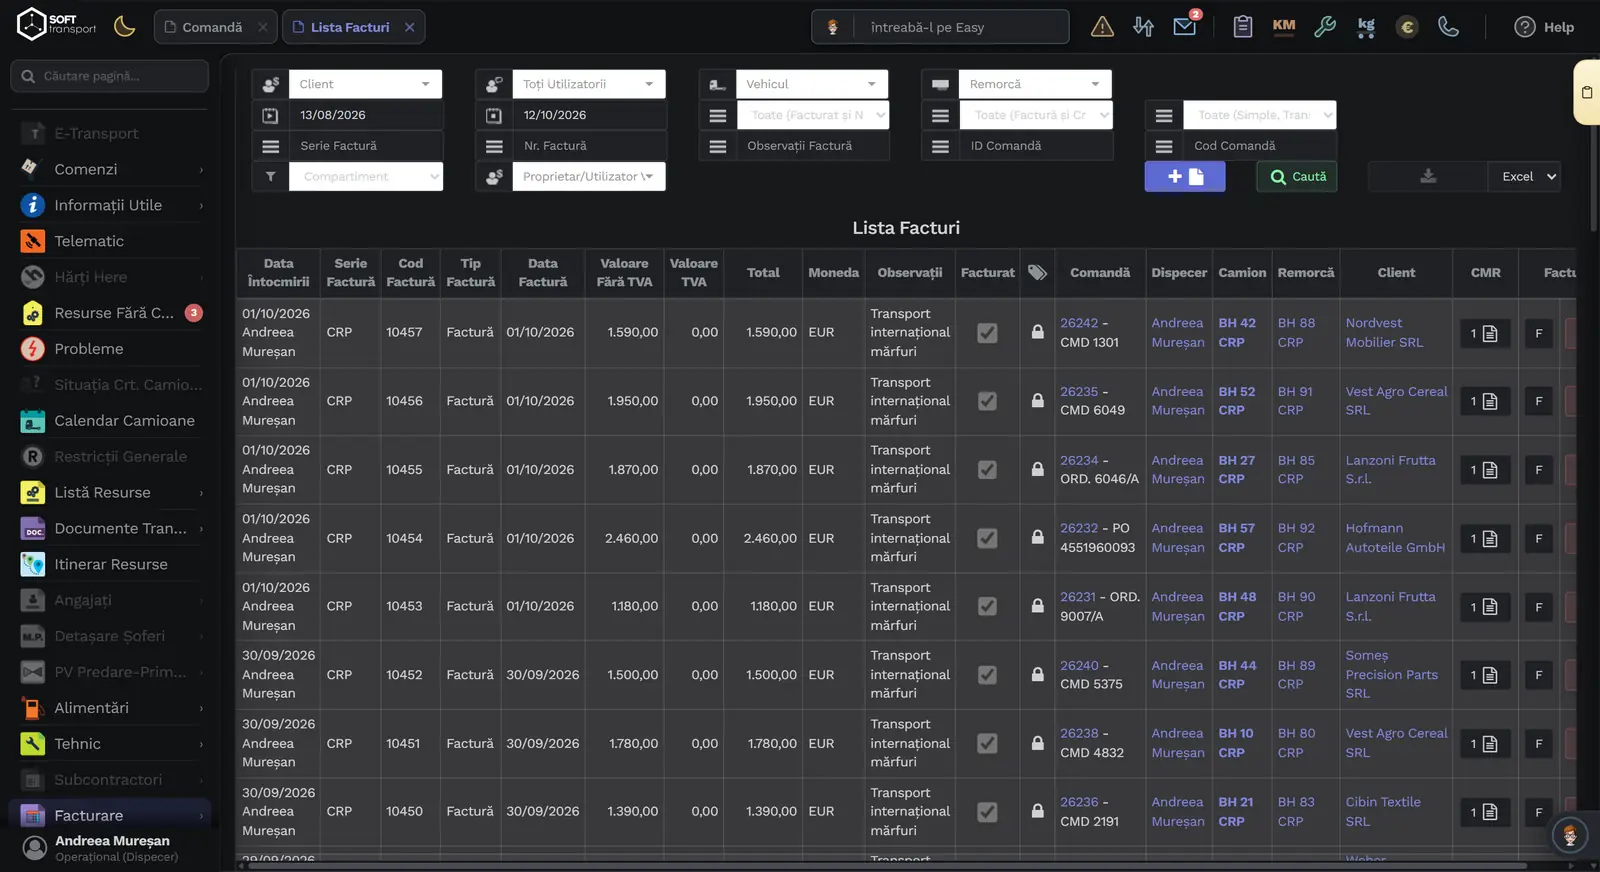Open the warning alerts triangle icon
The image size is (1600, 872).
click(x=1102, y=27)
